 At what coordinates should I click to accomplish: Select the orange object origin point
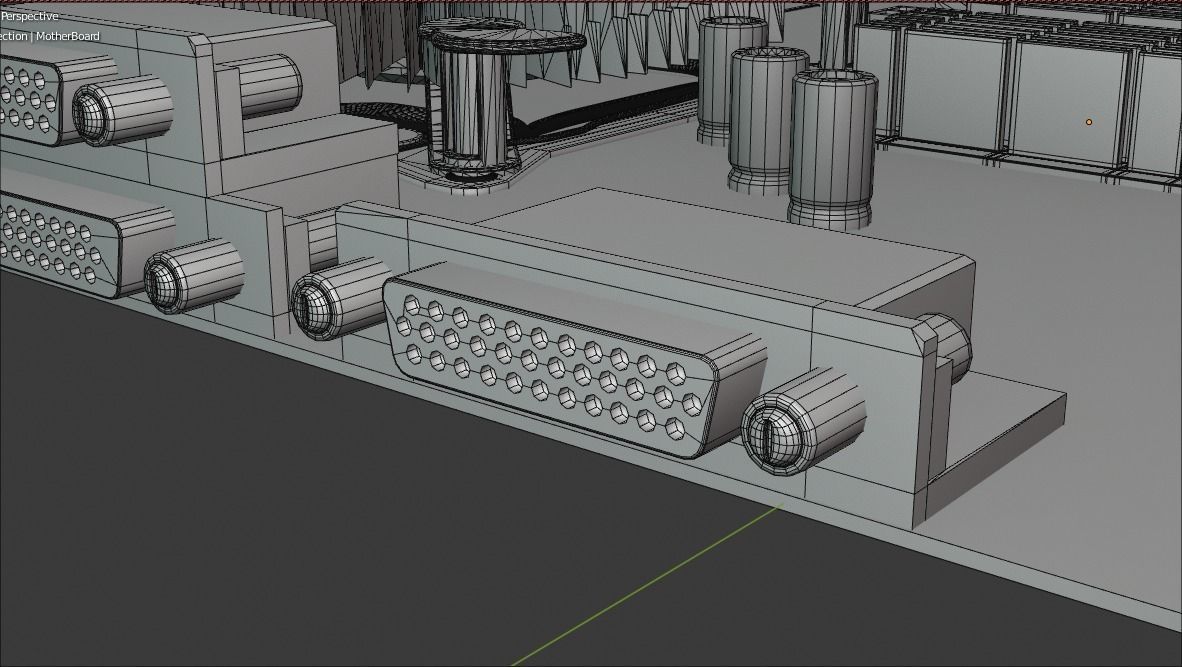pos(1089,121)
